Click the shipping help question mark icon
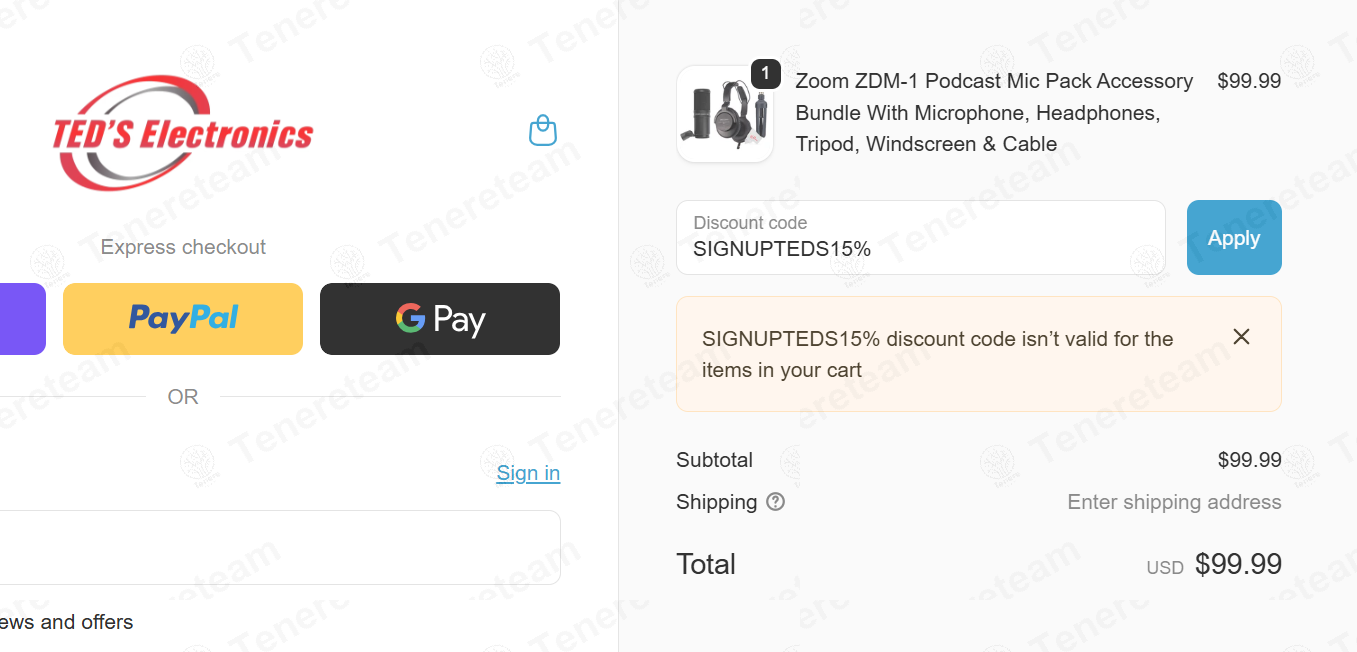 coord(775,502)
